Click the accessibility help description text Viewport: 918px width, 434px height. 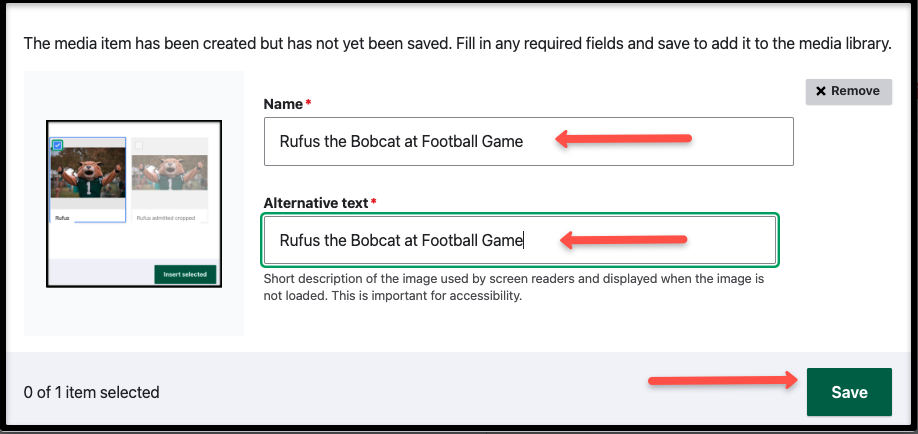coord(514,287)
